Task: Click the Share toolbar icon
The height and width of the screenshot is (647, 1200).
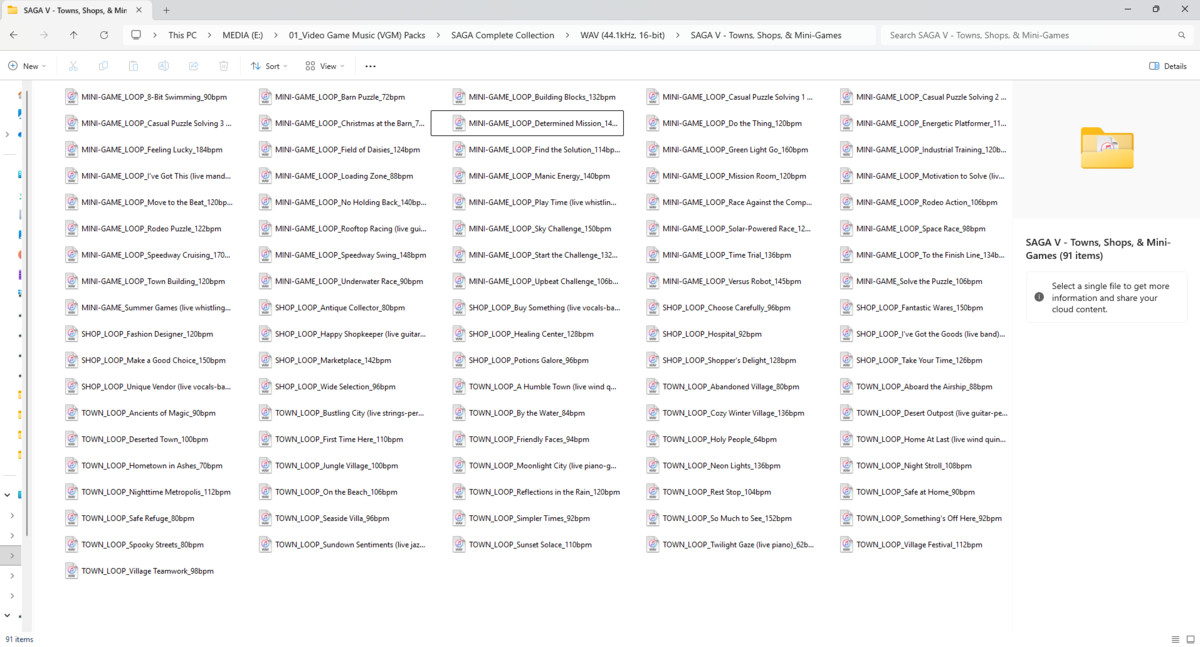Action: [194, 66]
